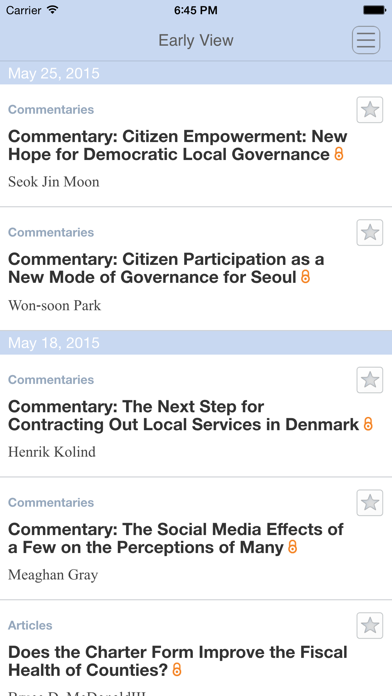Viewport: 392px width, 696px height.
Task: Bookmark the Social Media Effects commentary
Action: pos(369,503)
